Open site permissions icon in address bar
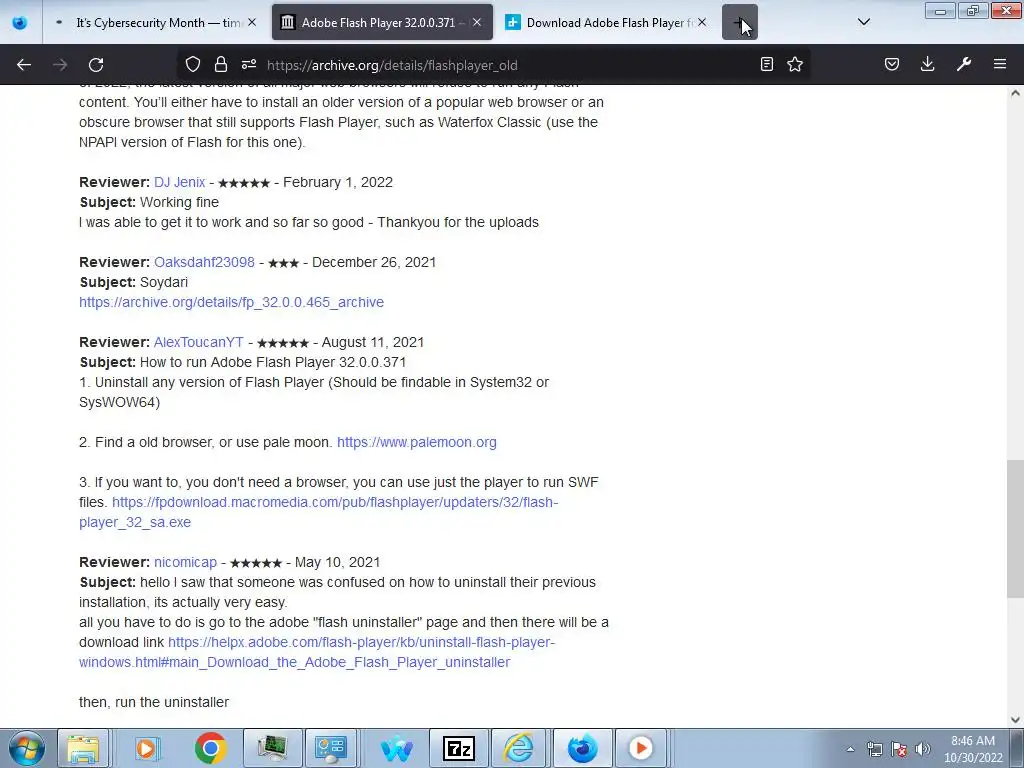 pos(249,64)
